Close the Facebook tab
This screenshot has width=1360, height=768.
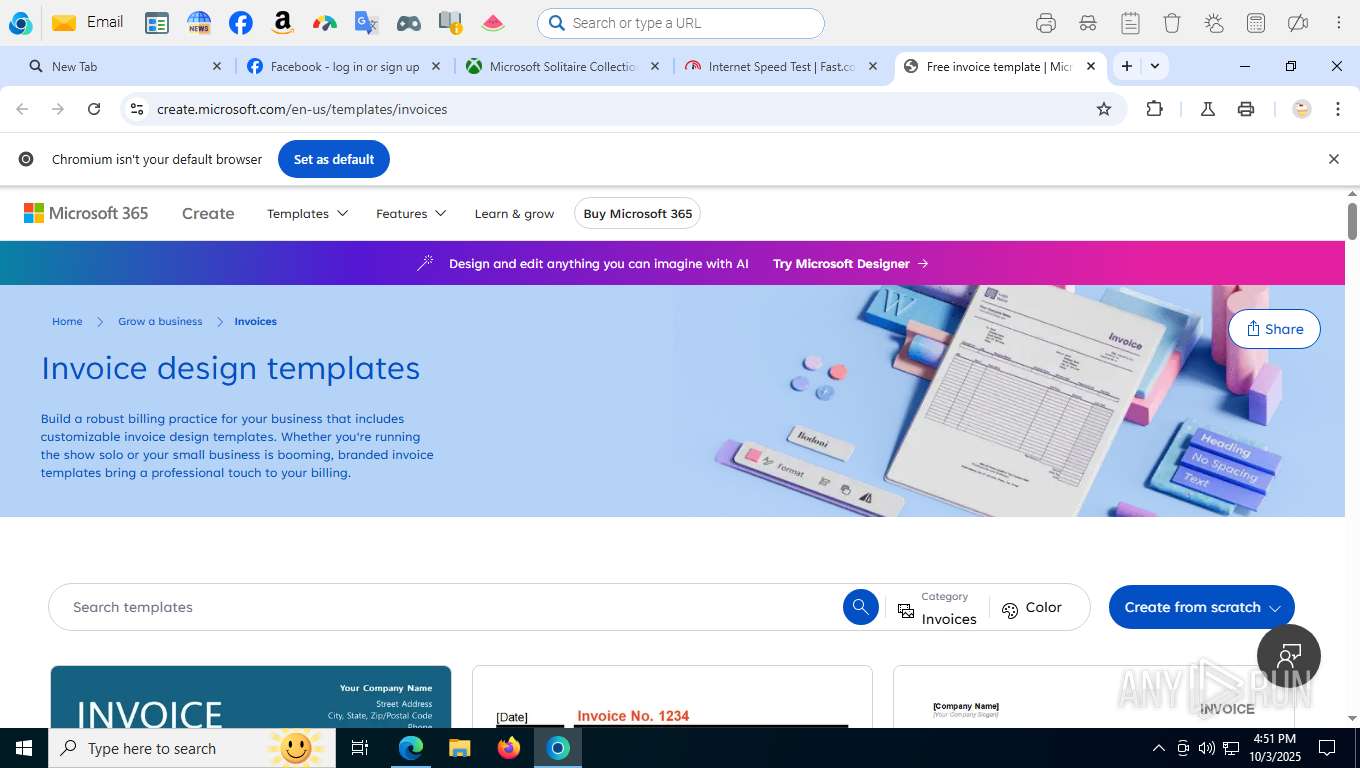(x=436, y=66)
